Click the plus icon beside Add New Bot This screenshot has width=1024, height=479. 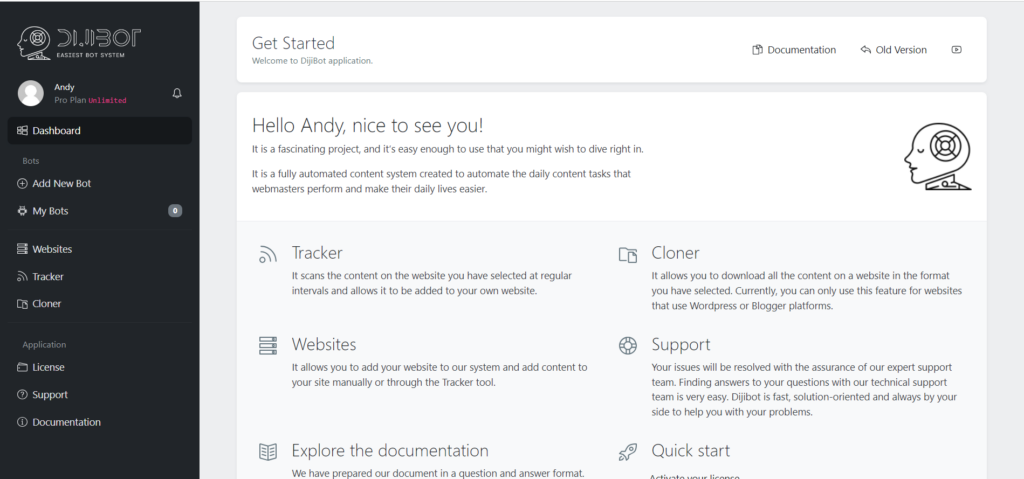(x=22, y=184)
